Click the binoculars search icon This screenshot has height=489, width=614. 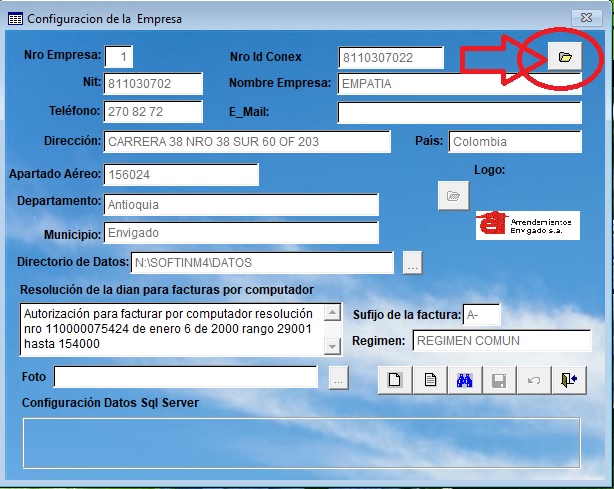coord(464,380)
